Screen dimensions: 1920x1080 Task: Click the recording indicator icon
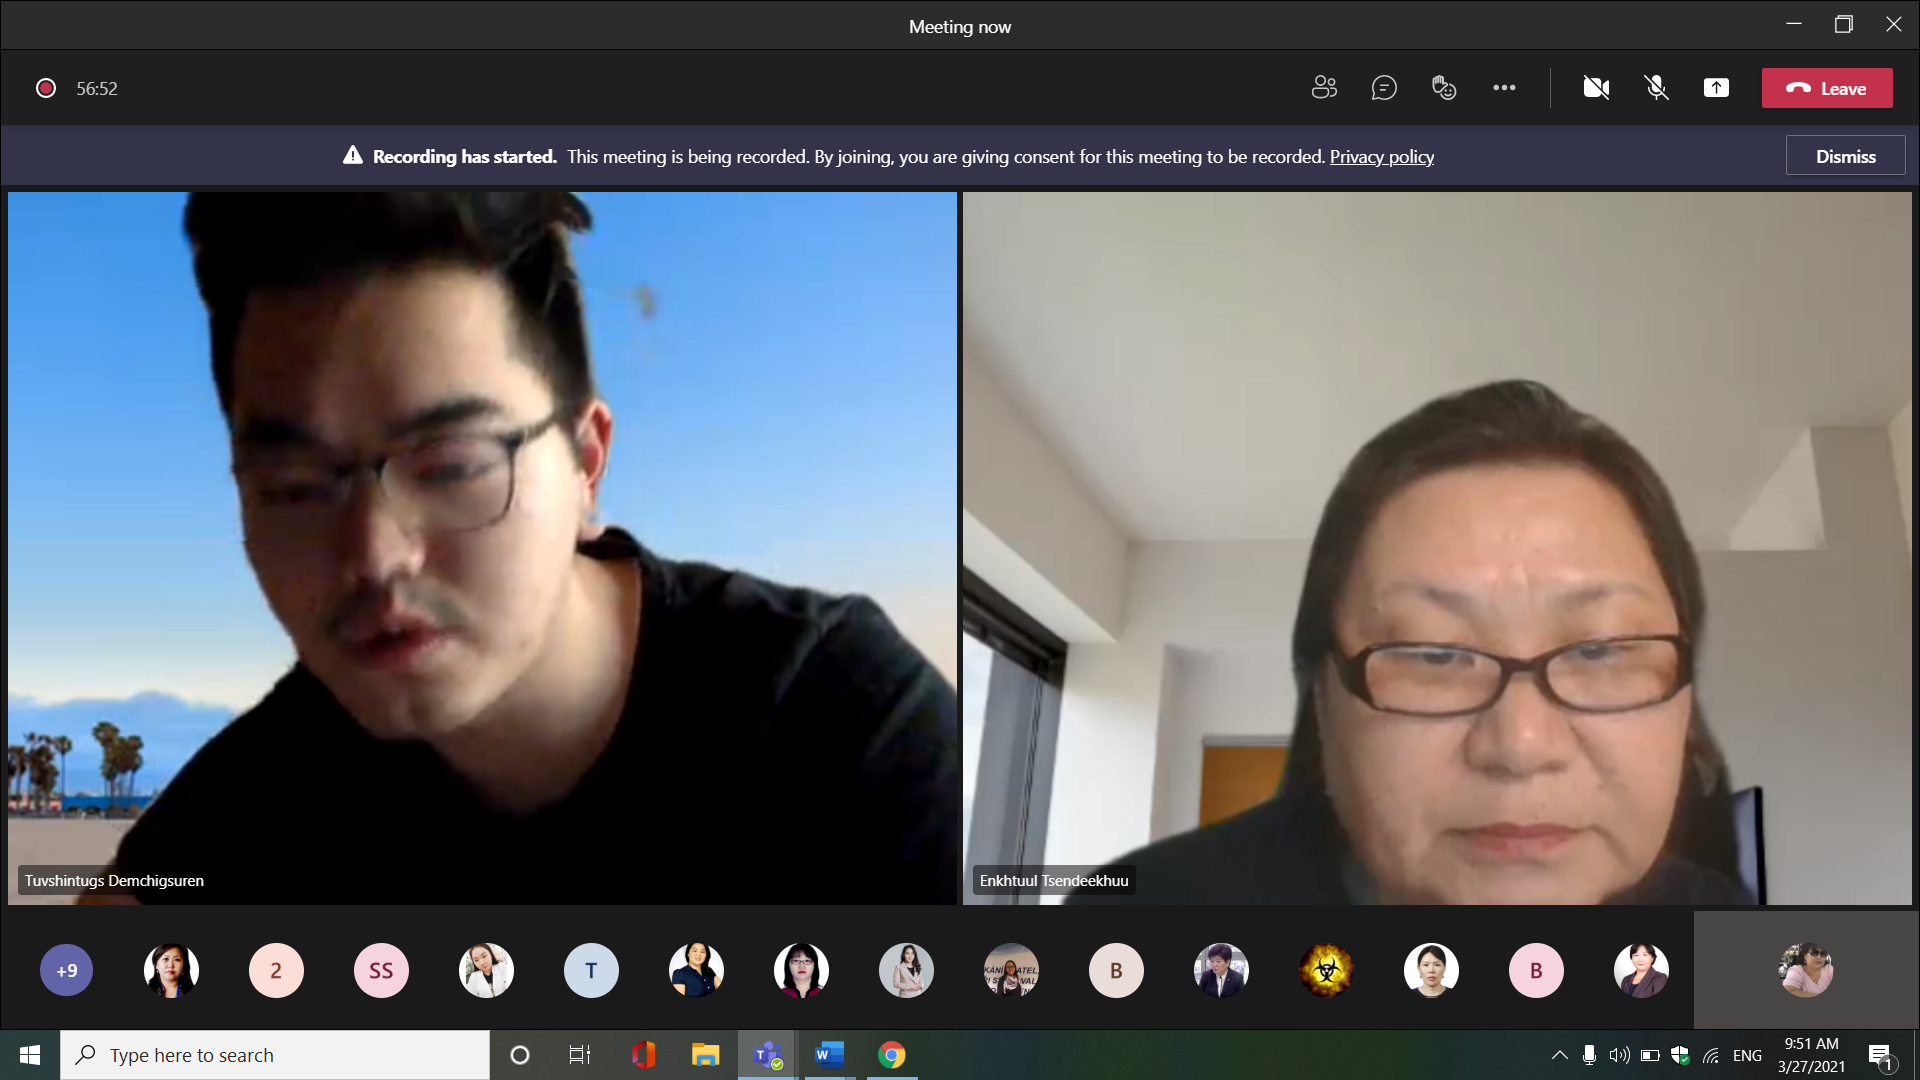46,88
